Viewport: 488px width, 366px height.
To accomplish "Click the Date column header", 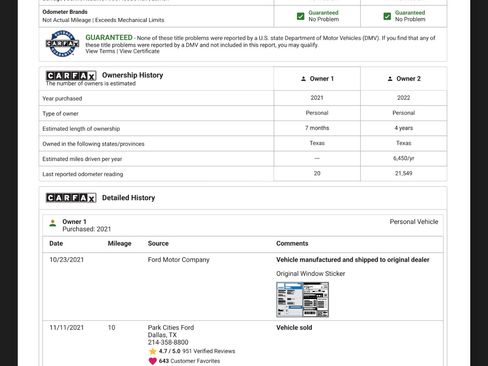I will click(56, 244).
